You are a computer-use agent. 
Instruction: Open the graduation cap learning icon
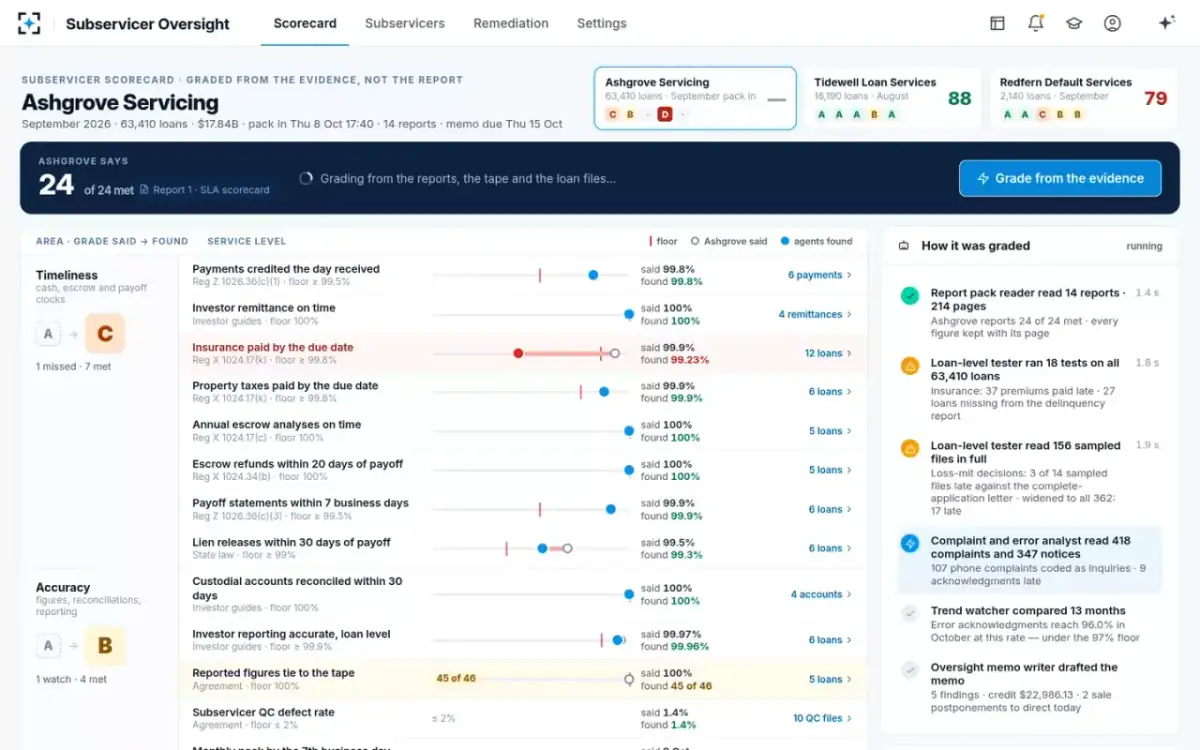[1074, 23]
